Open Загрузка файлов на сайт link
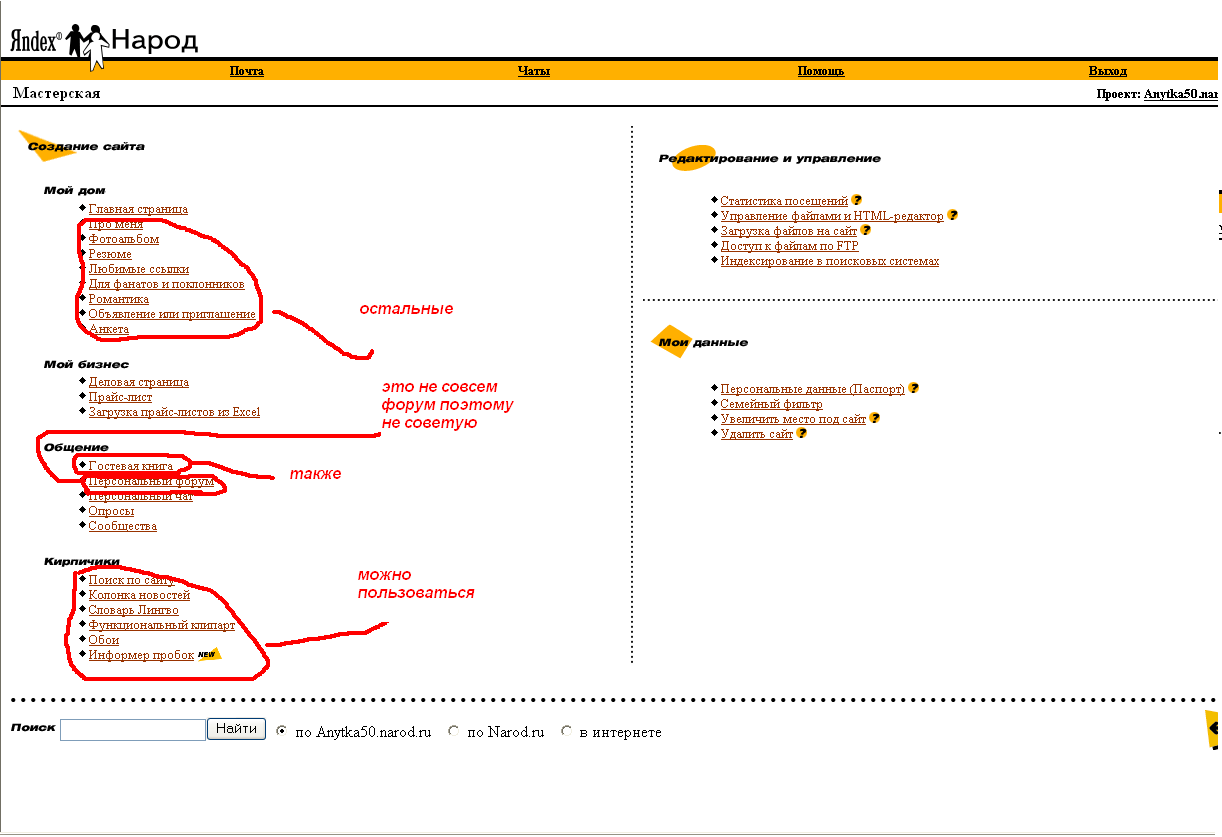1222x837 pixels. coord(789,231)
